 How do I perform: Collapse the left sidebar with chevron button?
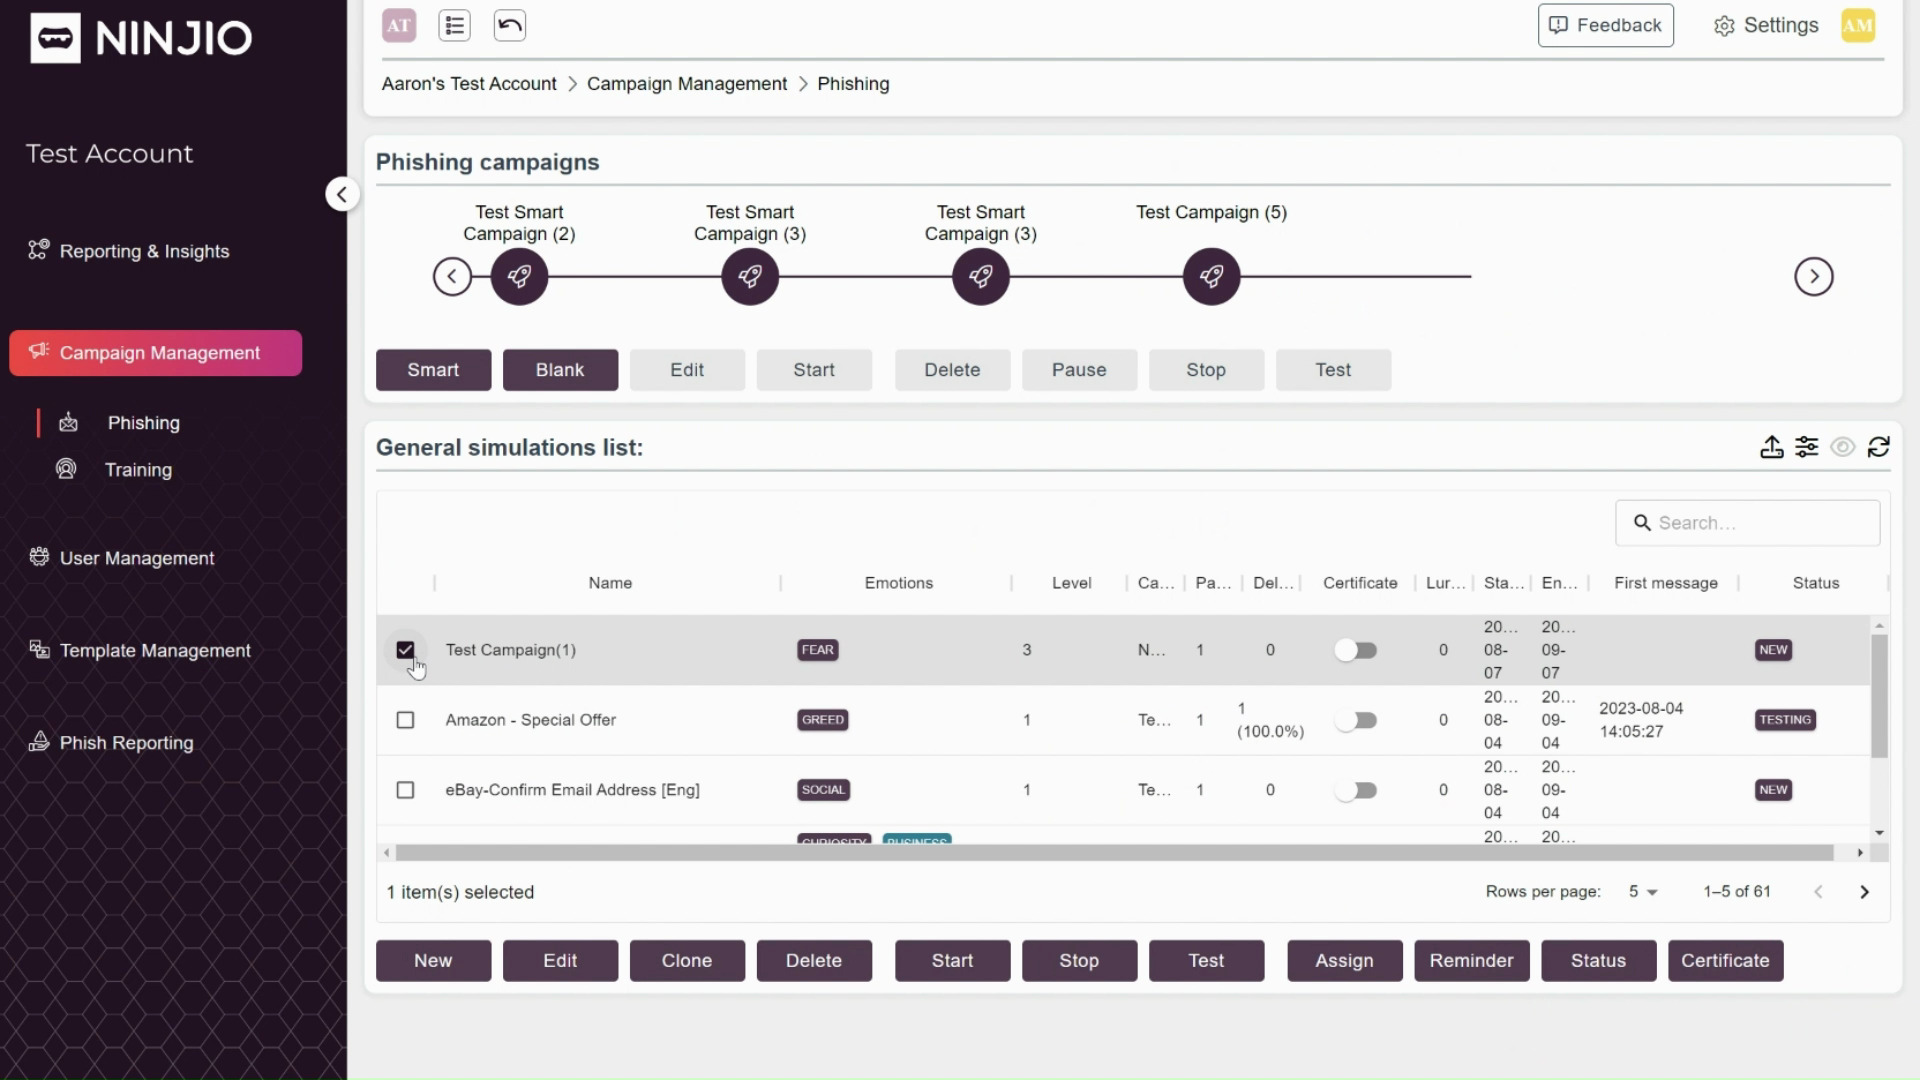click(x=342, y=194)
